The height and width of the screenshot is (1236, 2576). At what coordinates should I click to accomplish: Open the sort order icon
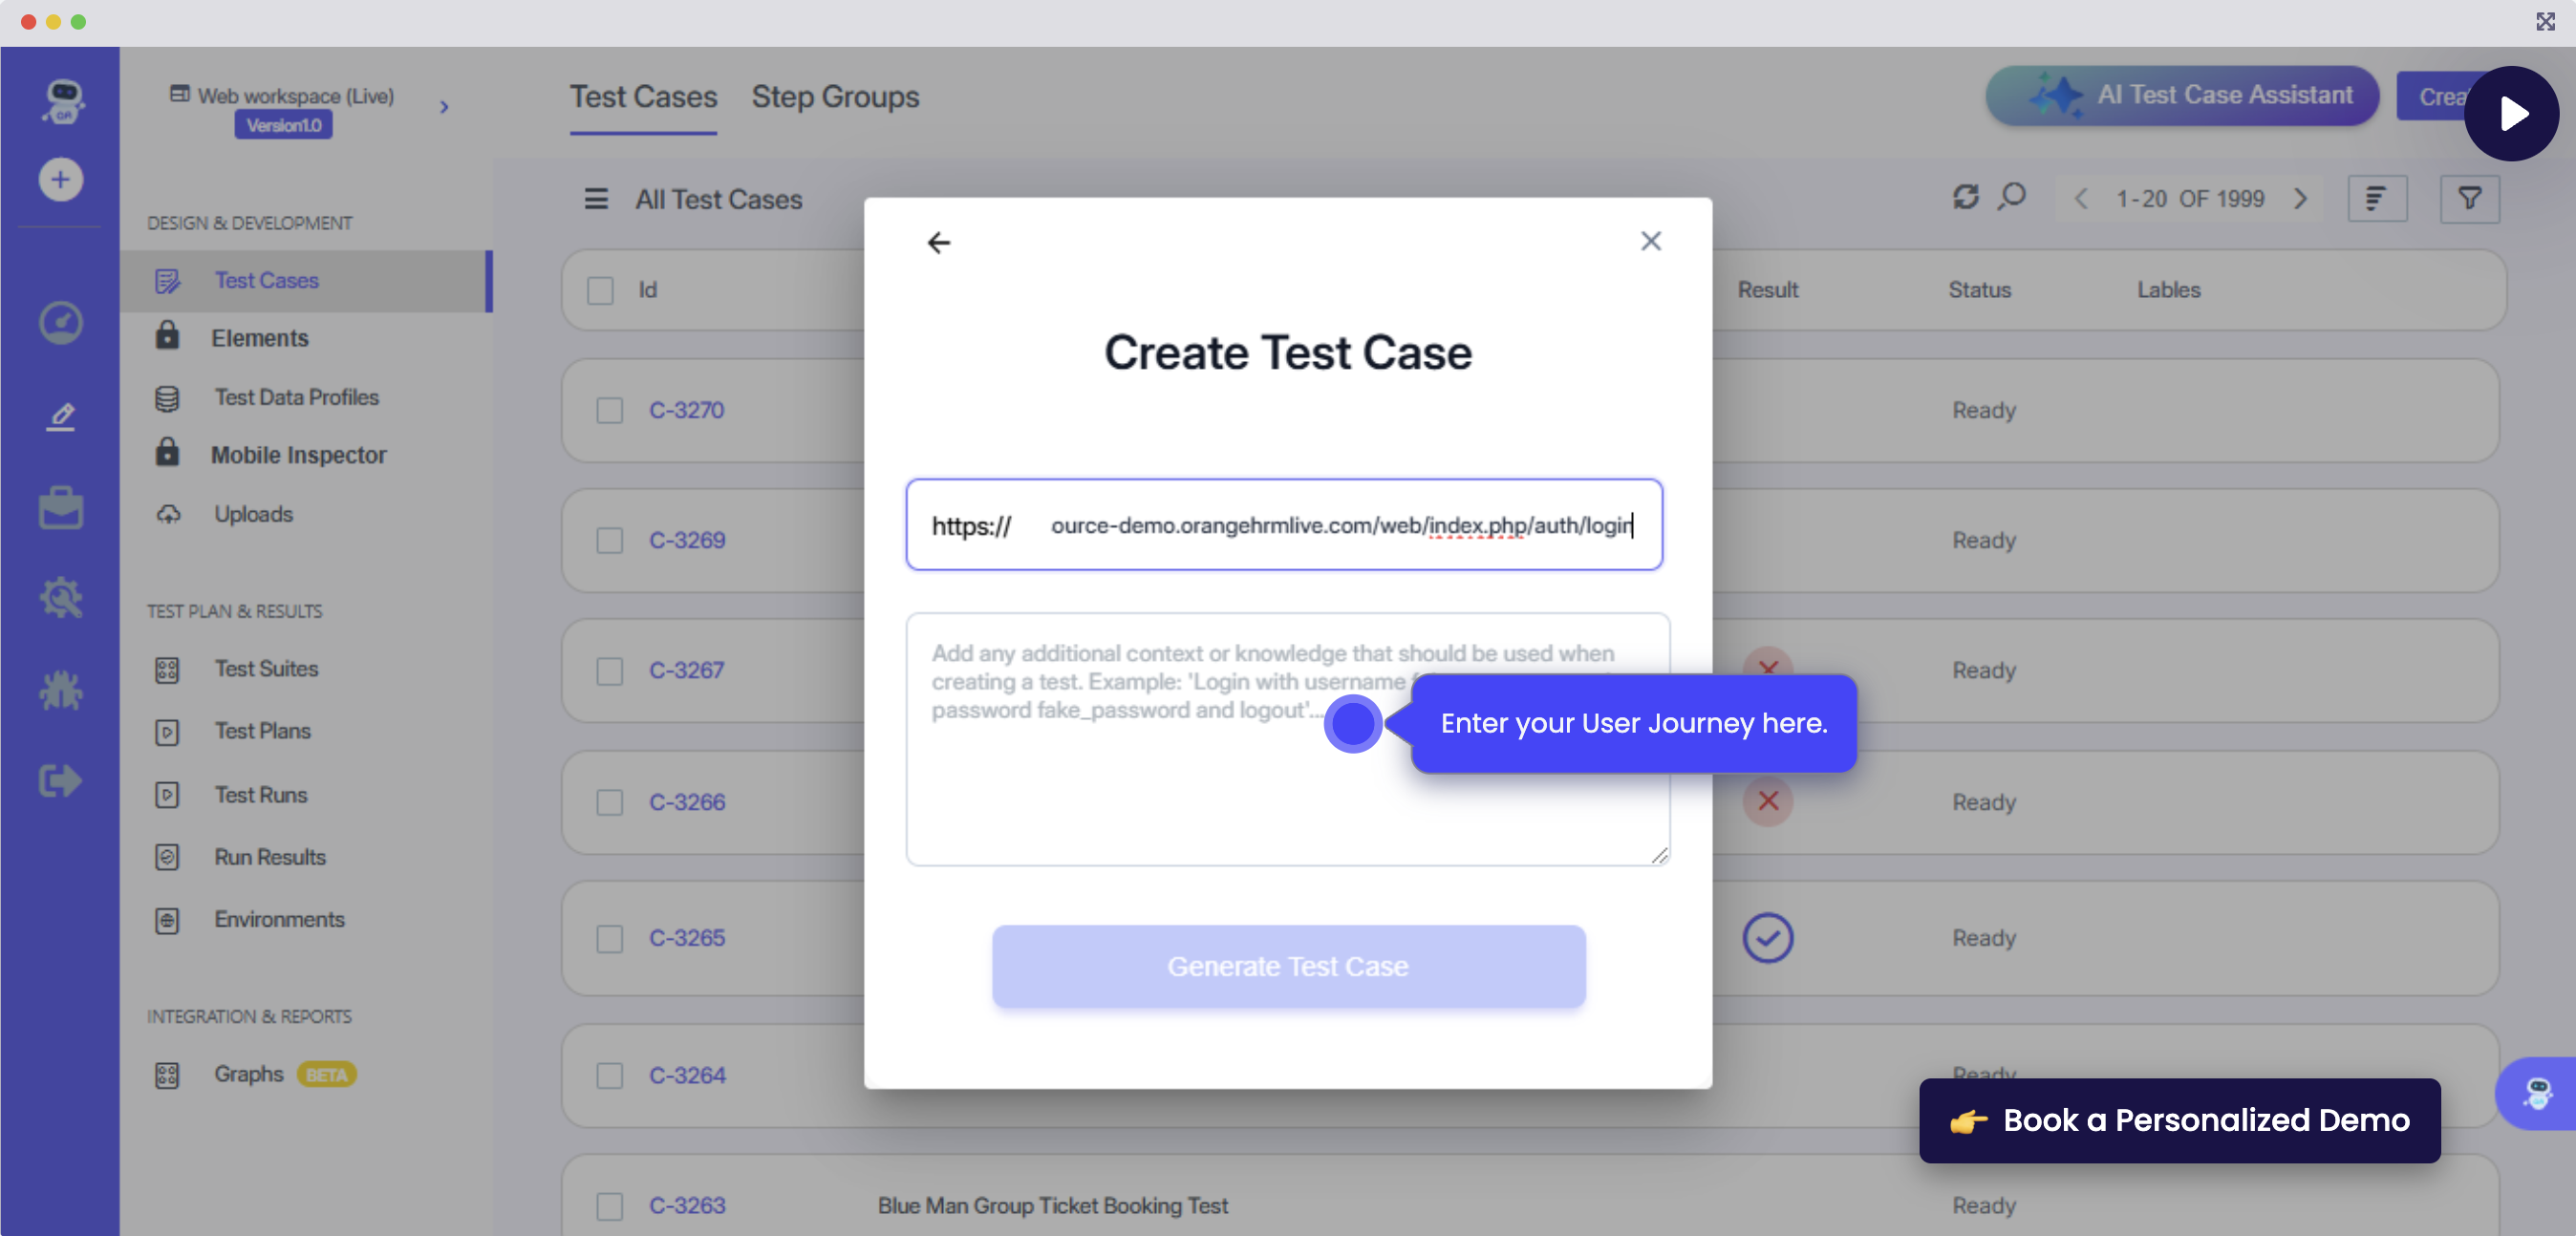[2376, 198]
